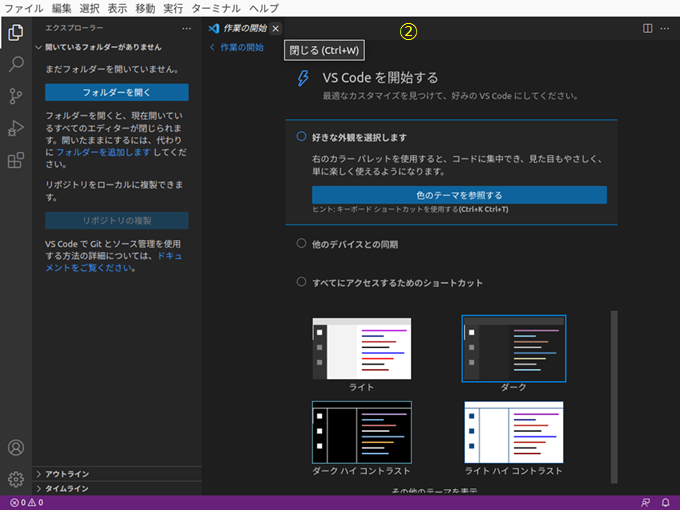Expand the タイムライン section
Viewport: 680px width, 510px height.
(68, 489)
